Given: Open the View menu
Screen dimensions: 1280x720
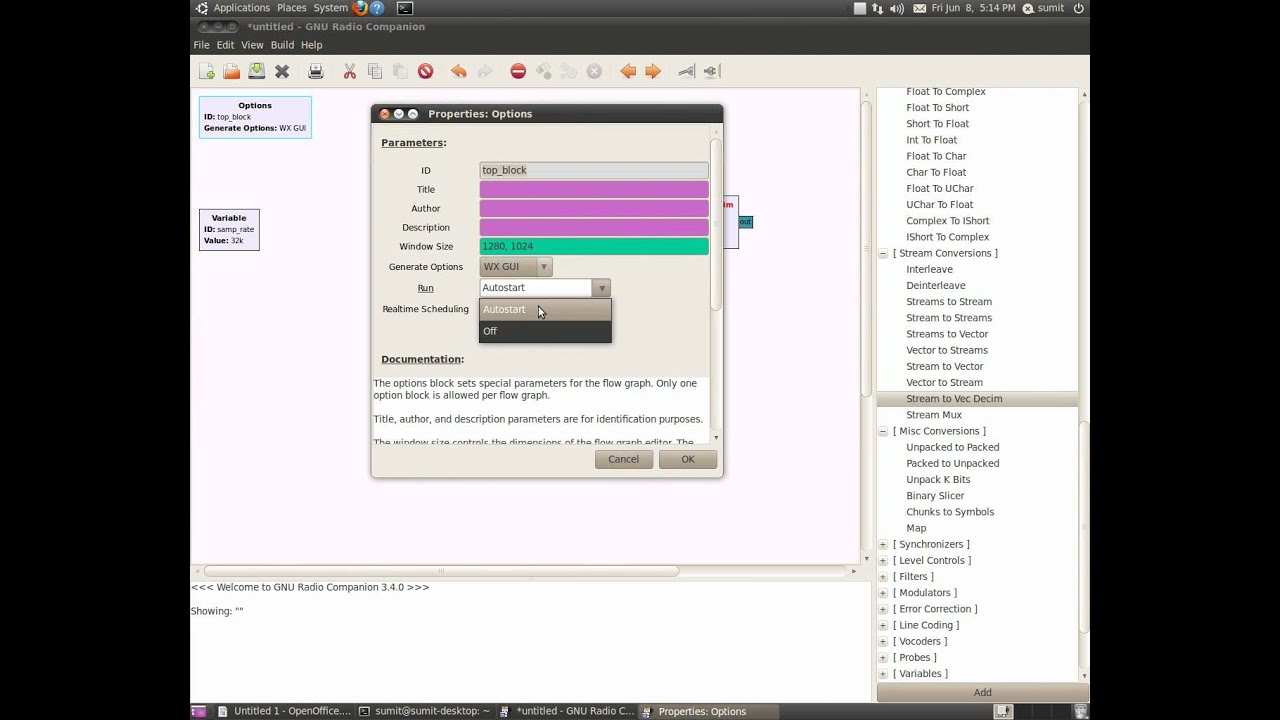Looking at the screenshot, I should 252,45.
